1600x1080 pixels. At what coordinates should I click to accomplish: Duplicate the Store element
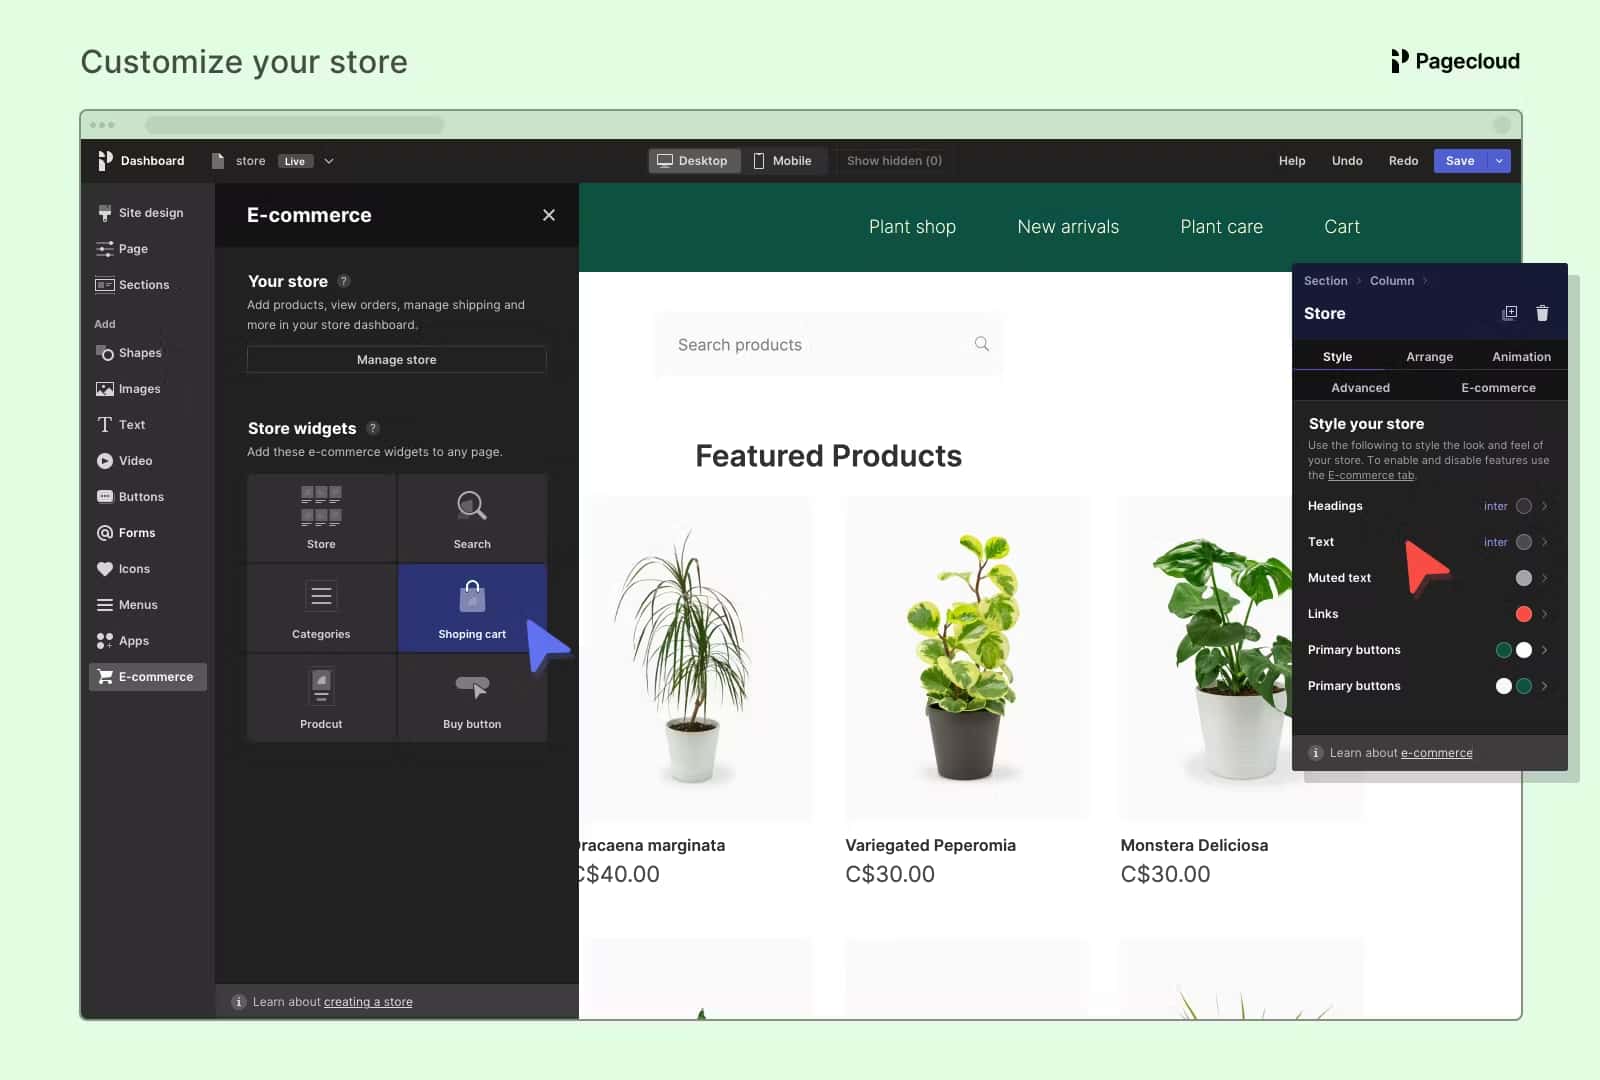pyautogui.click(x=1510, y=313)
